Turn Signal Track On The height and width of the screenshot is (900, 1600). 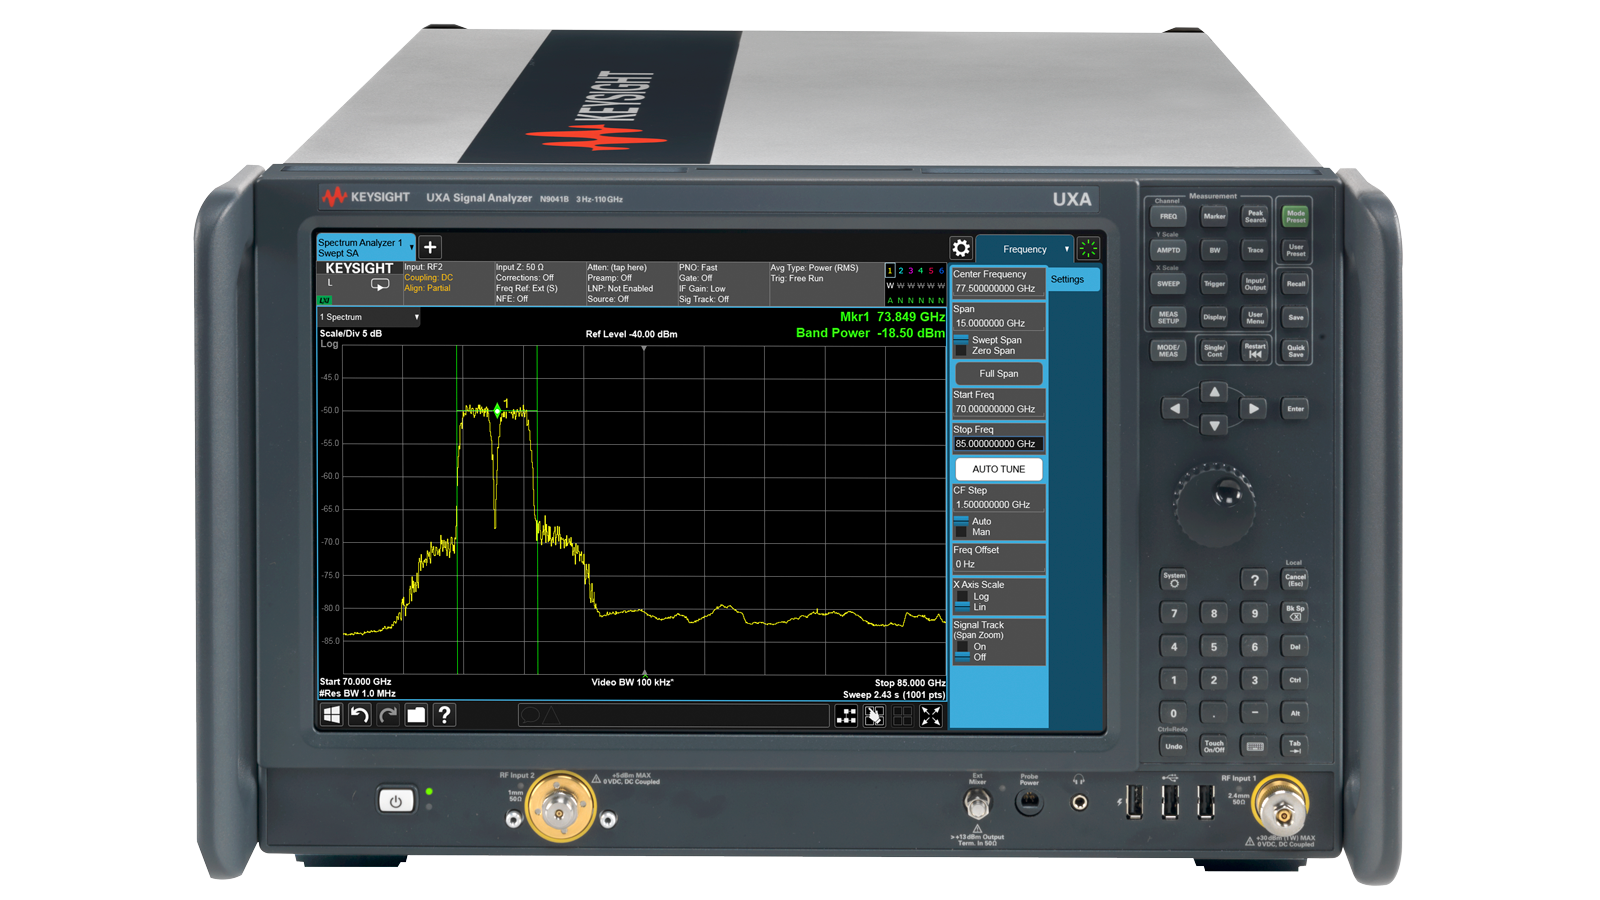(972, 646)
